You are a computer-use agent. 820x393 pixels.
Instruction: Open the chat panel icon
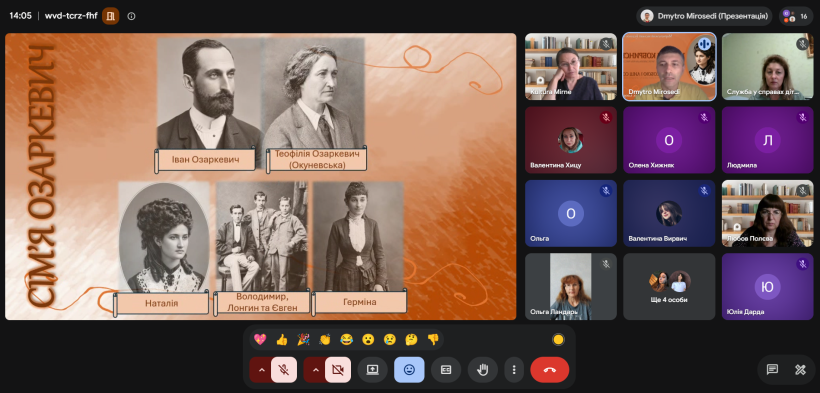(x=772, y=369)
